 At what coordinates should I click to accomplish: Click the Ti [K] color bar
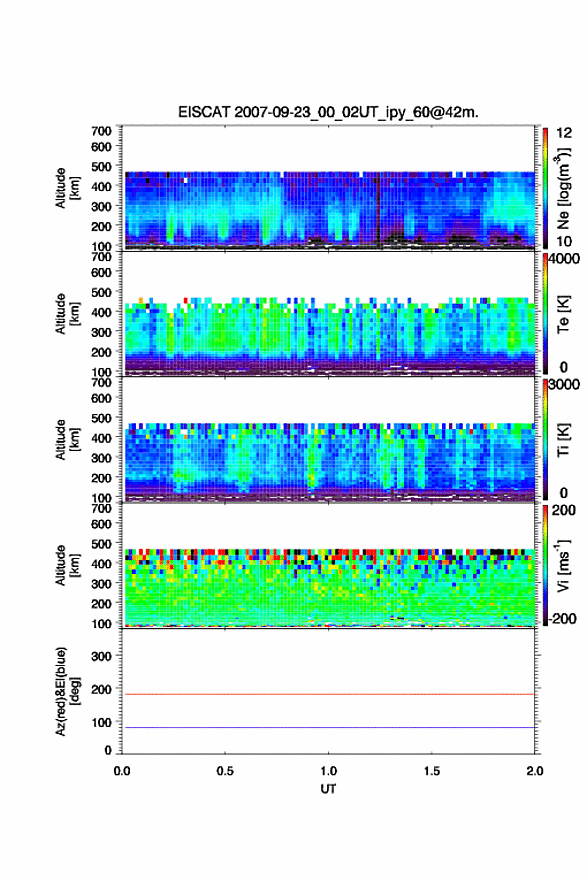pos(545,439)
